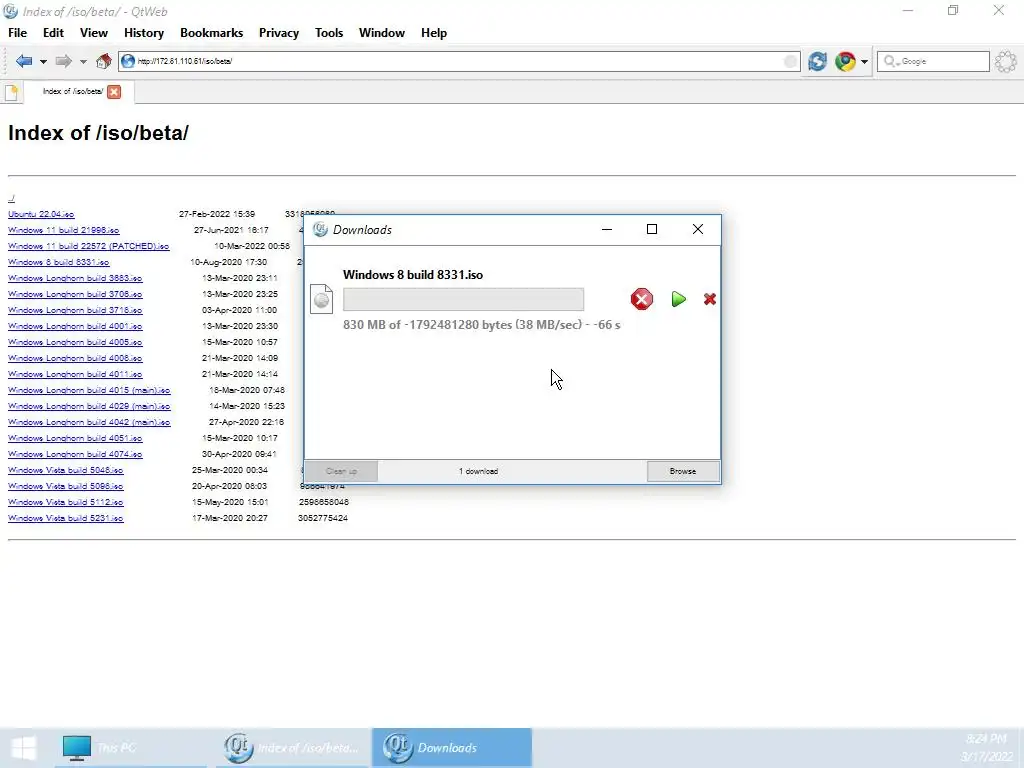
Task: Open Windows Longhorn build 3718.iso link
Action: coord(75,310)
